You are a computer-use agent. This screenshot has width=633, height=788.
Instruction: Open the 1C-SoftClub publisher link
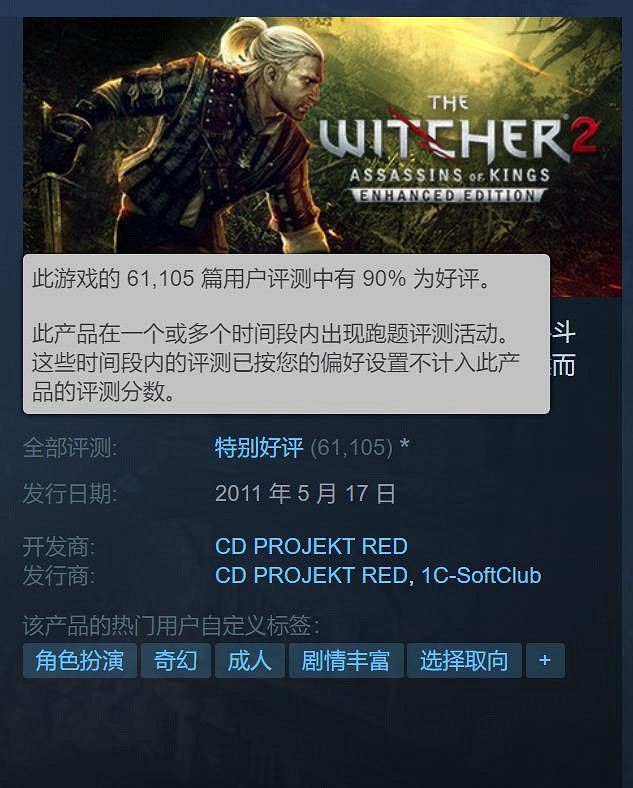(x=481, y=575)
